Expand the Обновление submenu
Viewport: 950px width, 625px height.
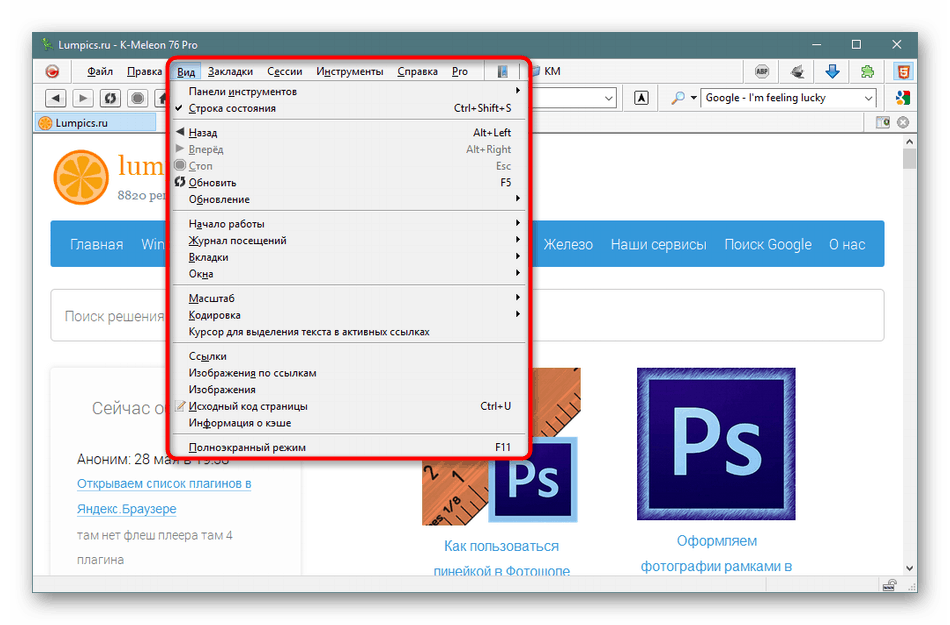(348, 199)
